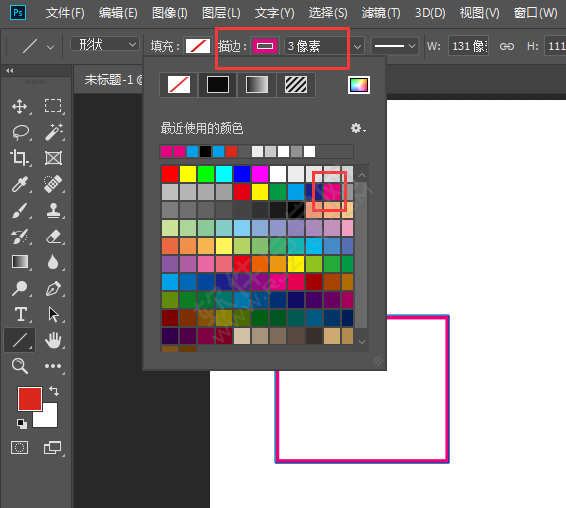This screenshot has height=508, width=566.
Task: Open the 形状 tool mode dropdown
Action: click(x=105, y=45)
